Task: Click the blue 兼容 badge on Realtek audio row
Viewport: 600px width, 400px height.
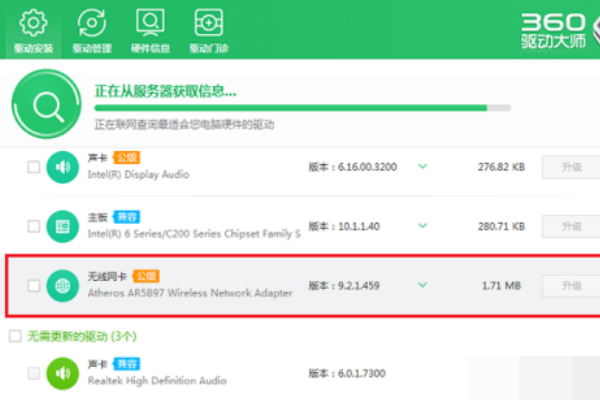Action: coord(127,364)
